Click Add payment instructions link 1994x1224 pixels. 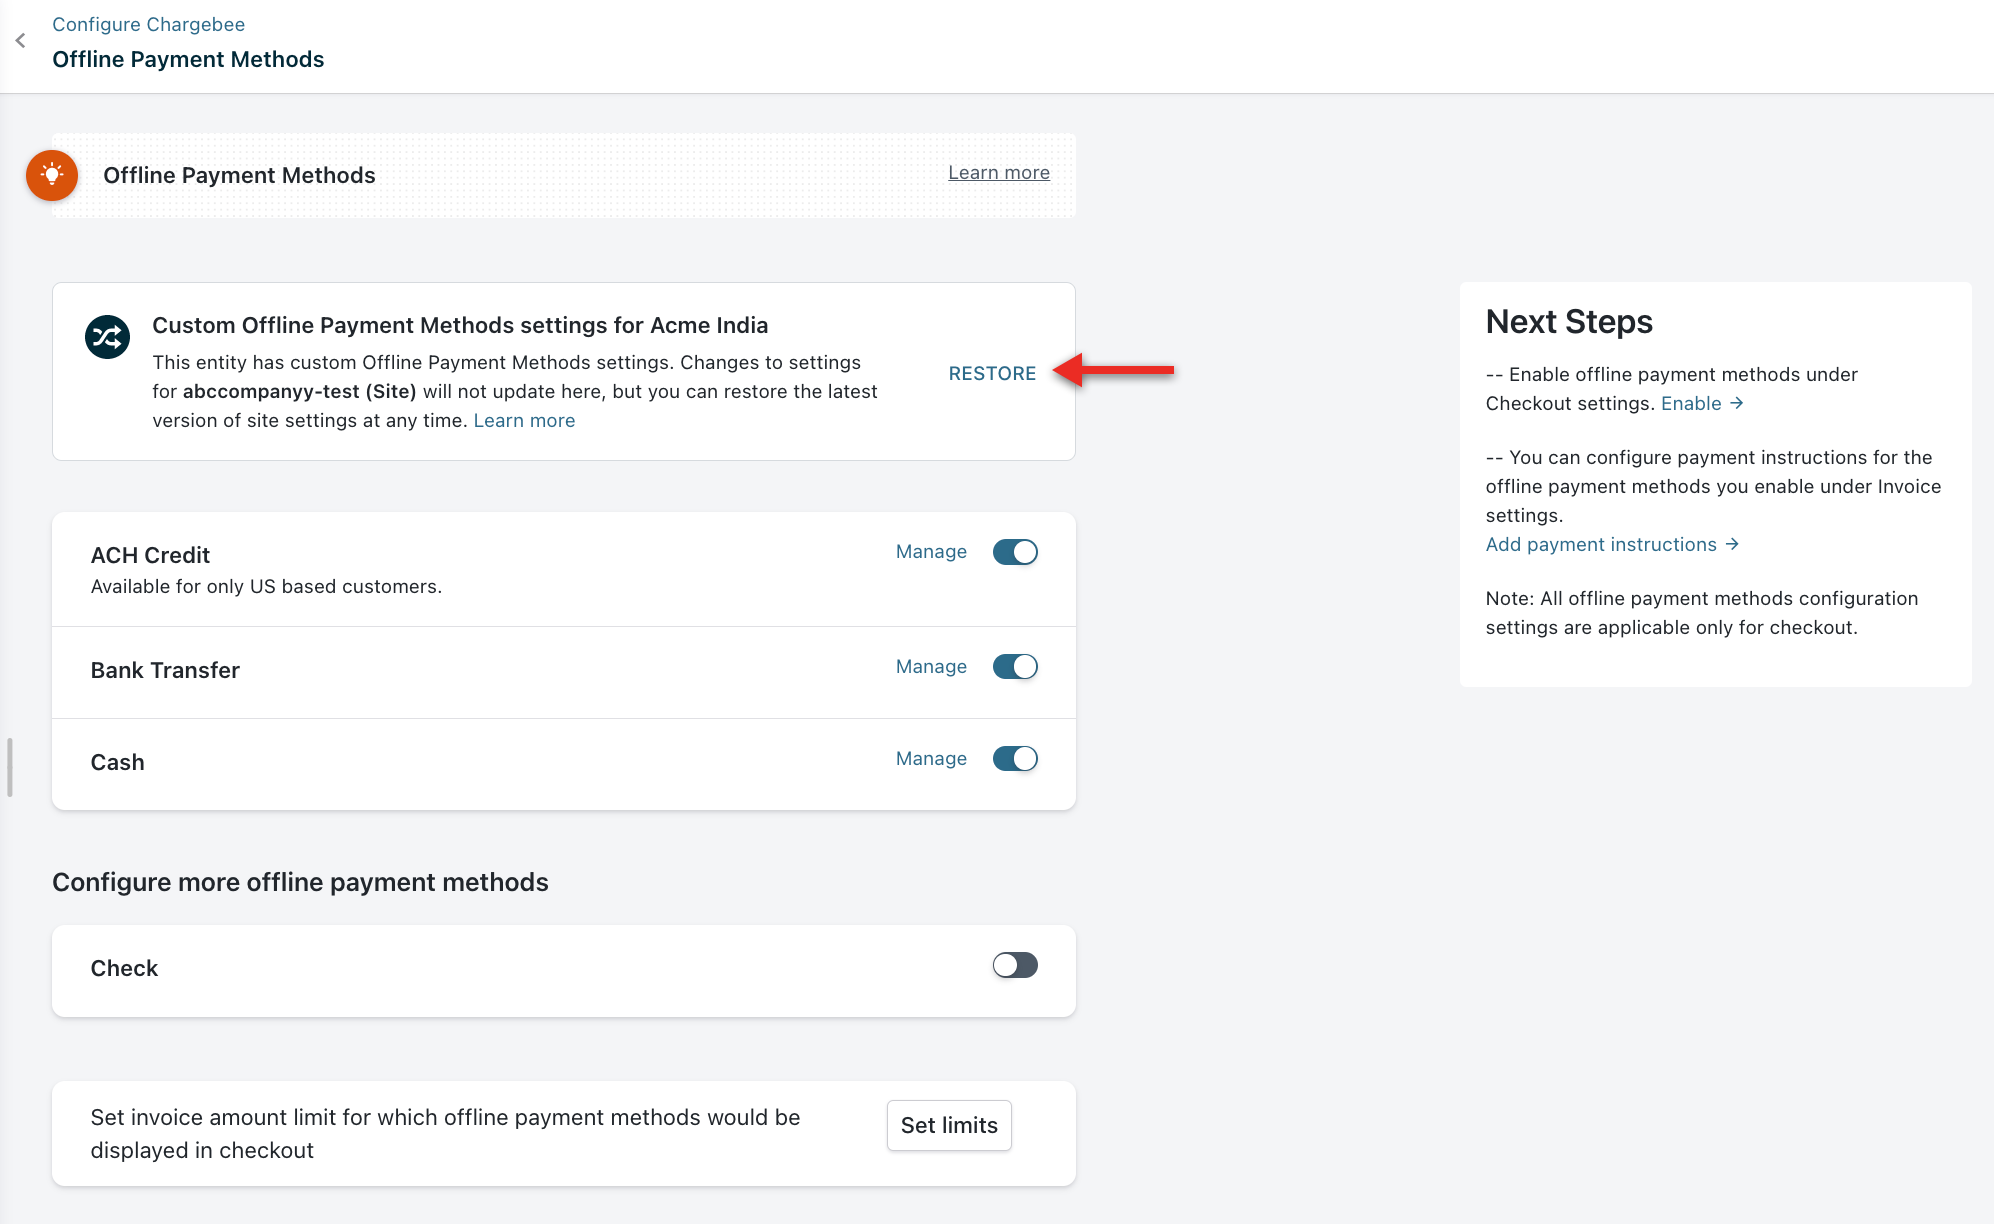(1600, 544)
